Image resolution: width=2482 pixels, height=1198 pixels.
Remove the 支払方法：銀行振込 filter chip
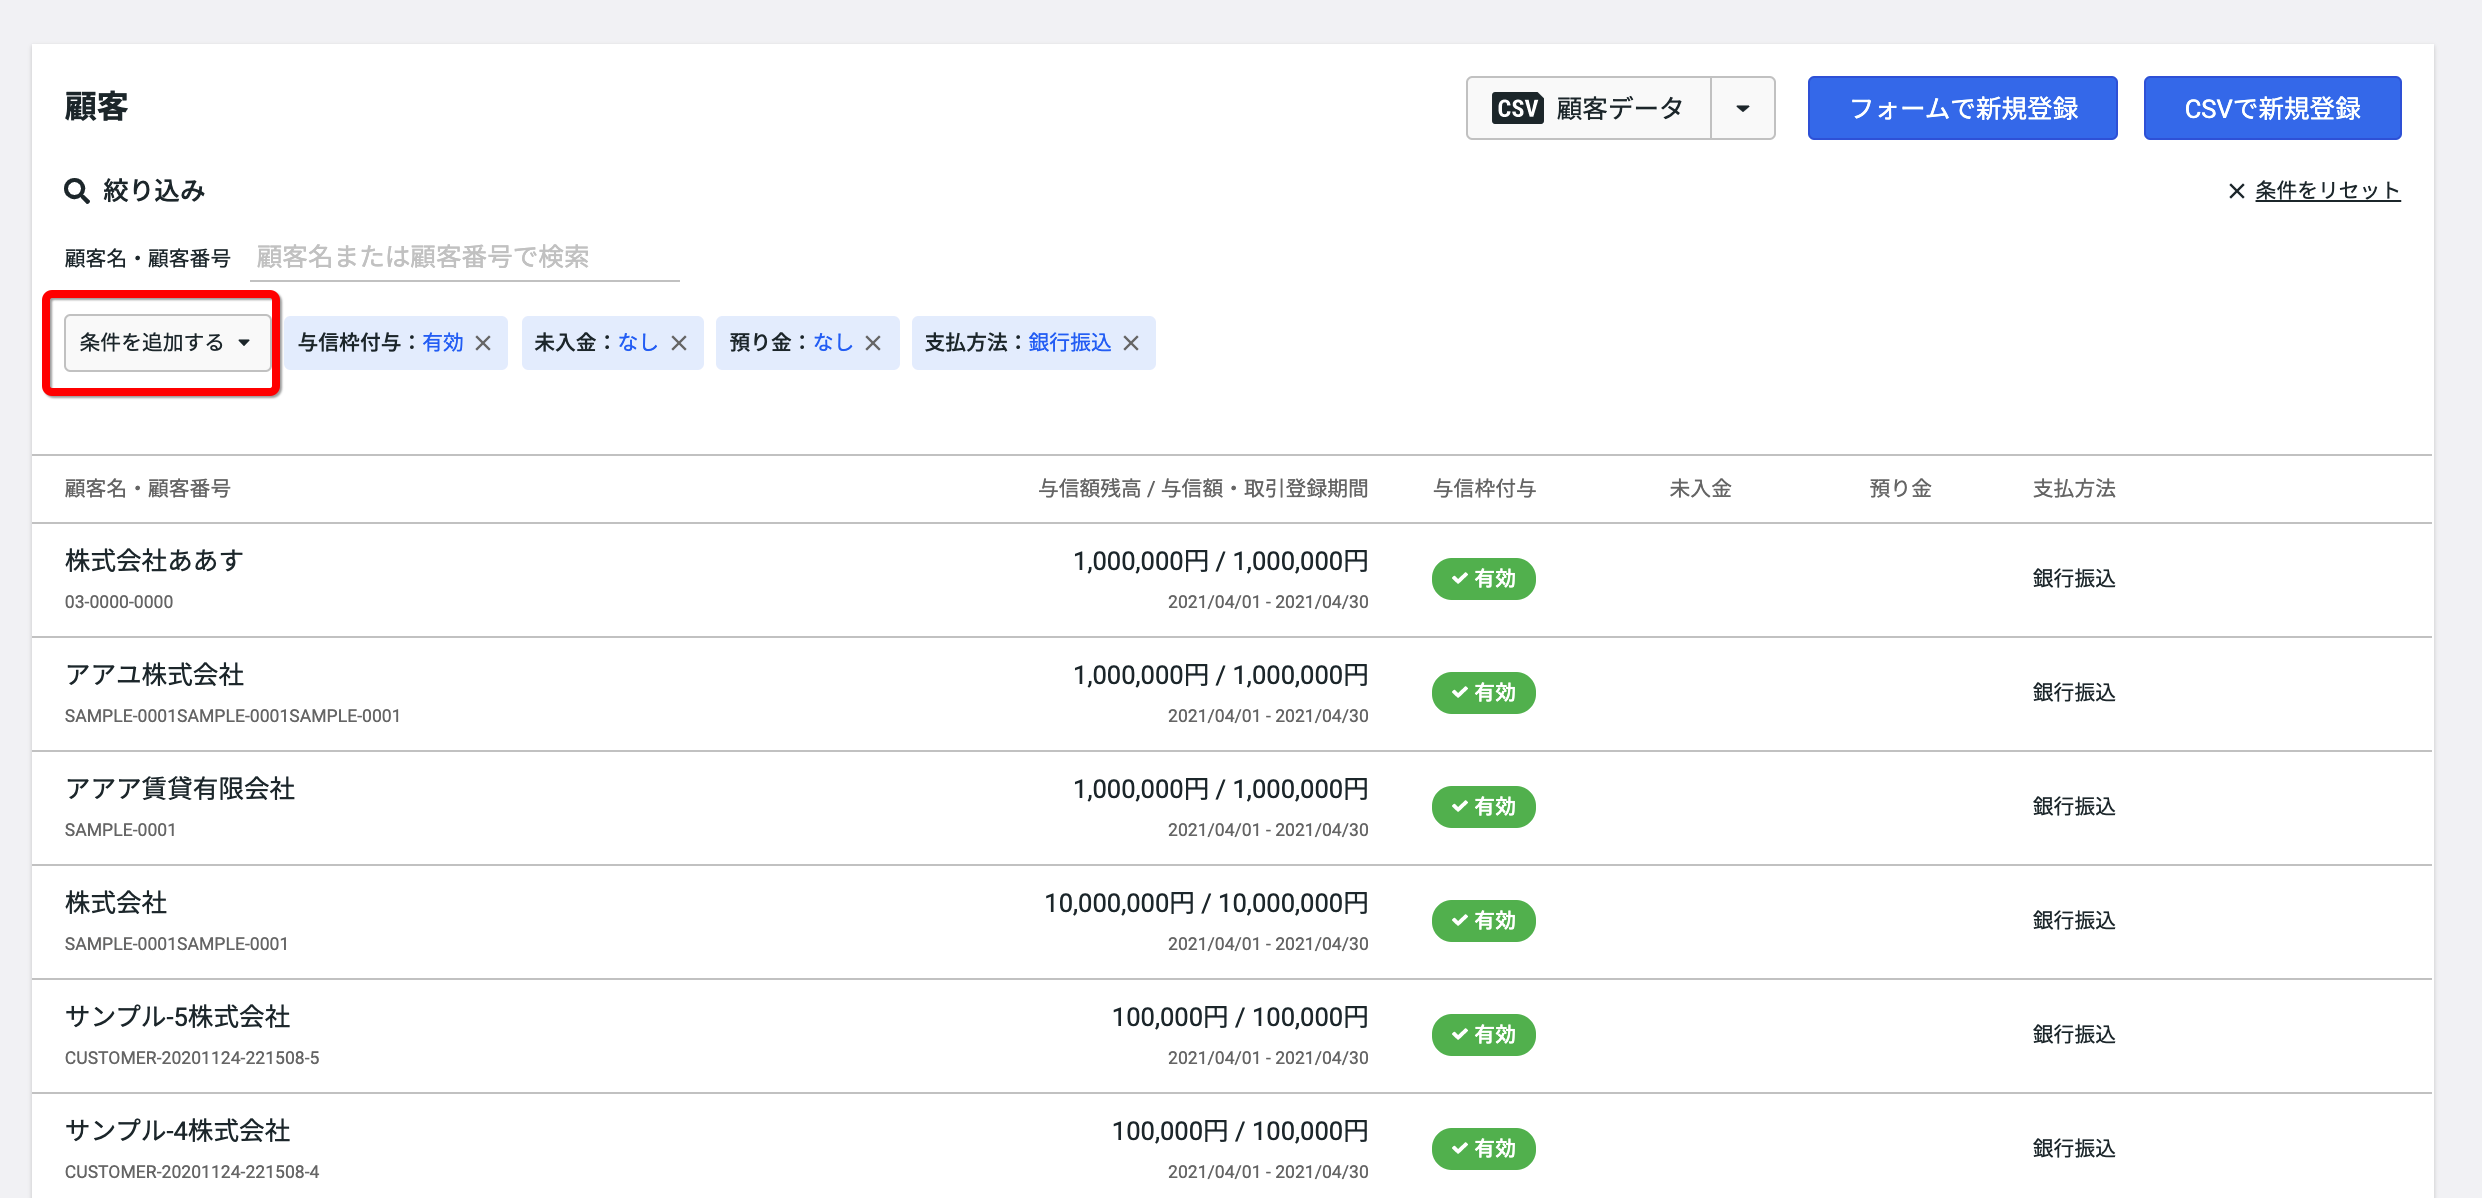pyautogui.click(x=1131, y=343)
